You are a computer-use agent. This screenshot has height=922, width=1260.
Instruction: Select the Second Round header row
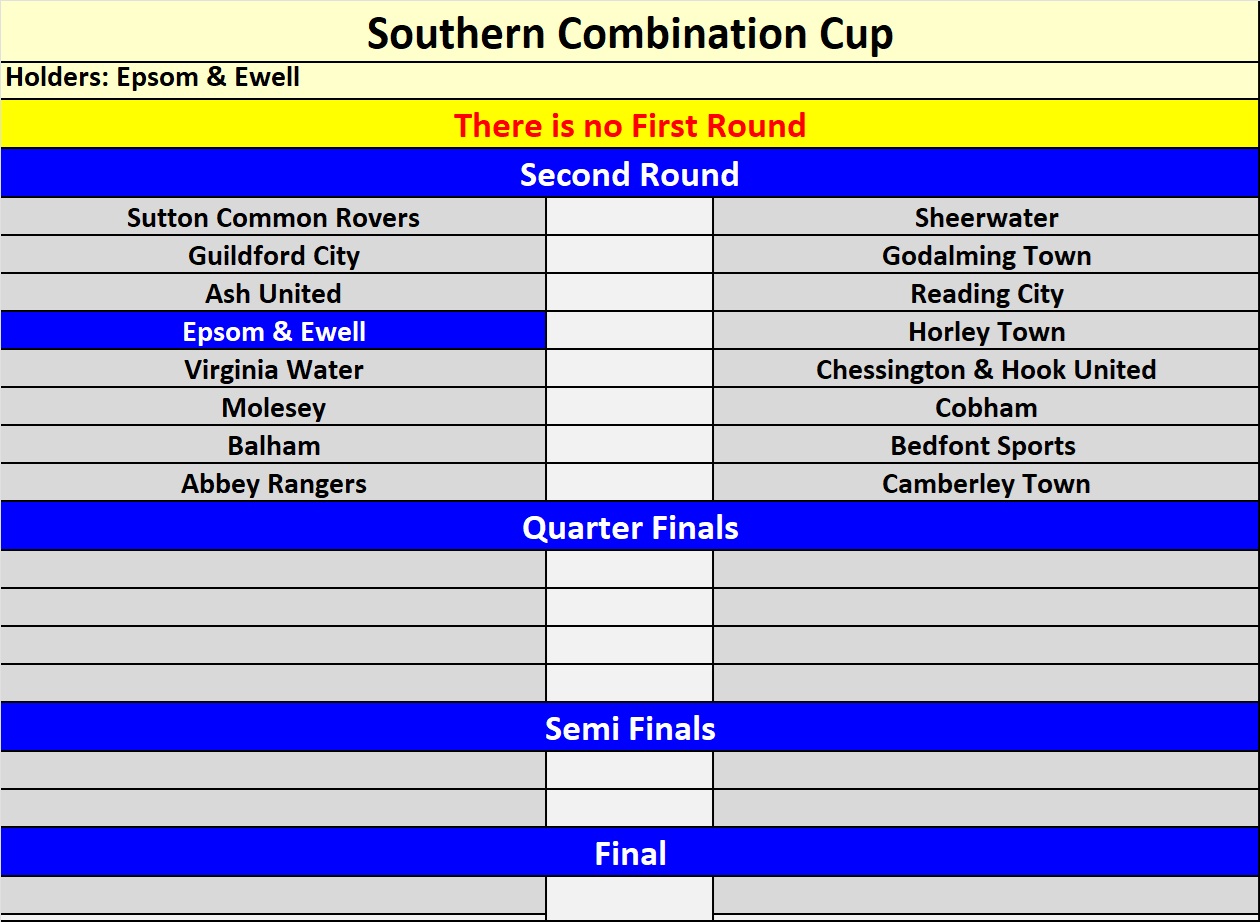pos(630,174)
